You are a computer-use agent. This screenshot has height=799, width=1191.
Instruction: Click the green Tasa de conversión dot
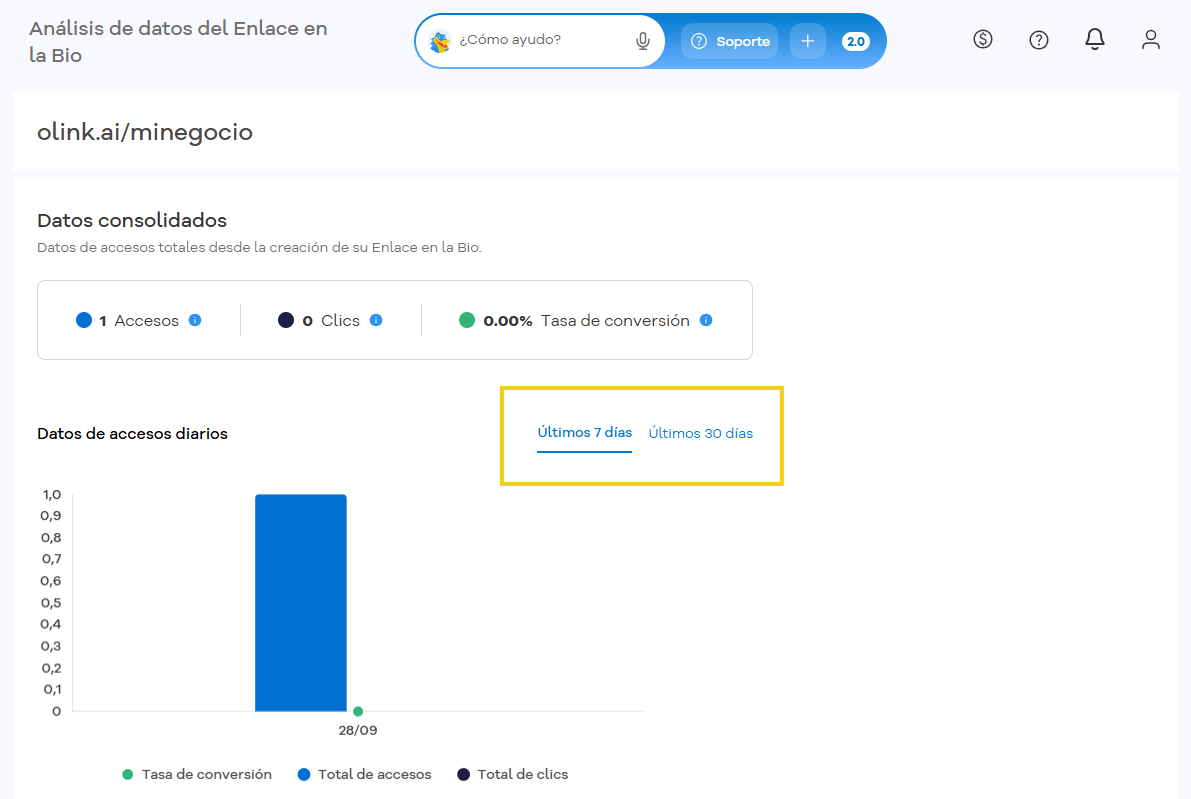[x=467, y=320]
